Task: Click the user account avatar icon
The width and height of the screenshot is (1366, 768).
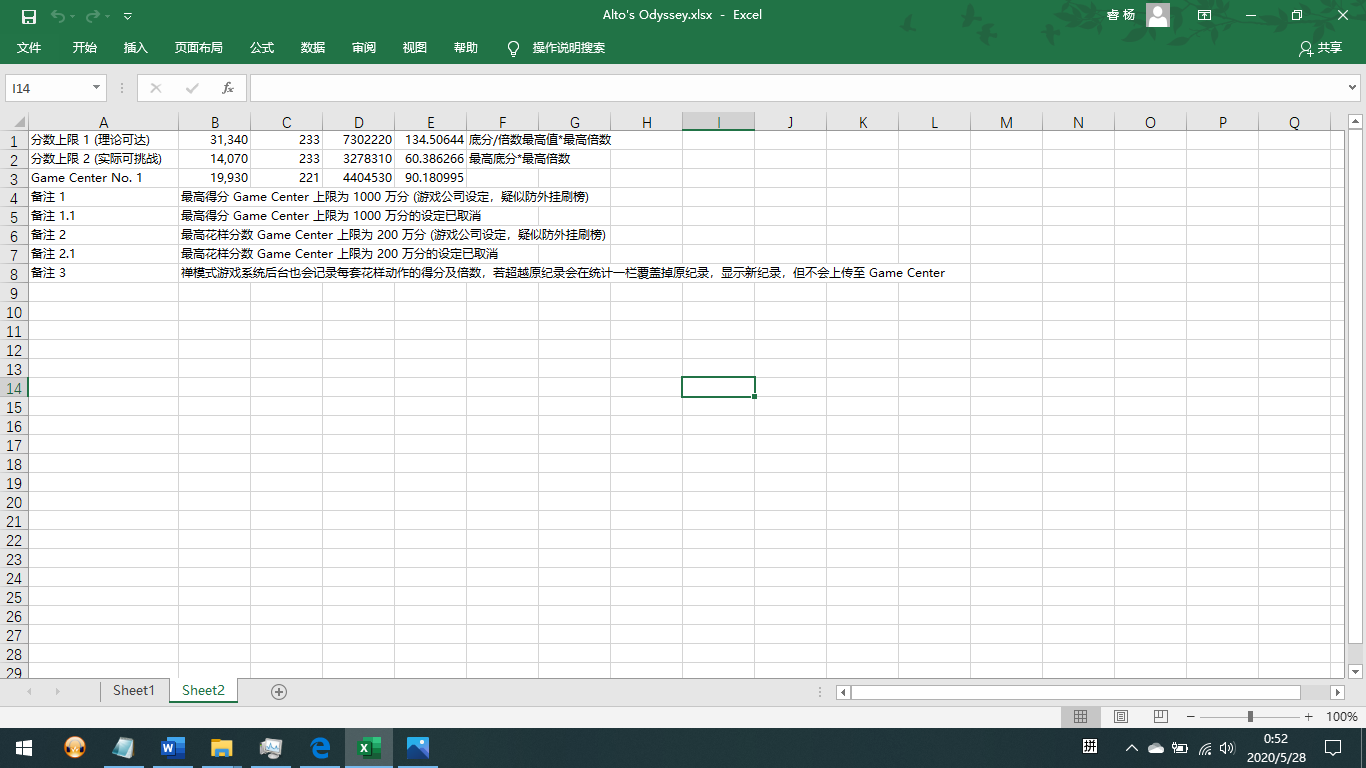Action: [x=1157, y=15]
